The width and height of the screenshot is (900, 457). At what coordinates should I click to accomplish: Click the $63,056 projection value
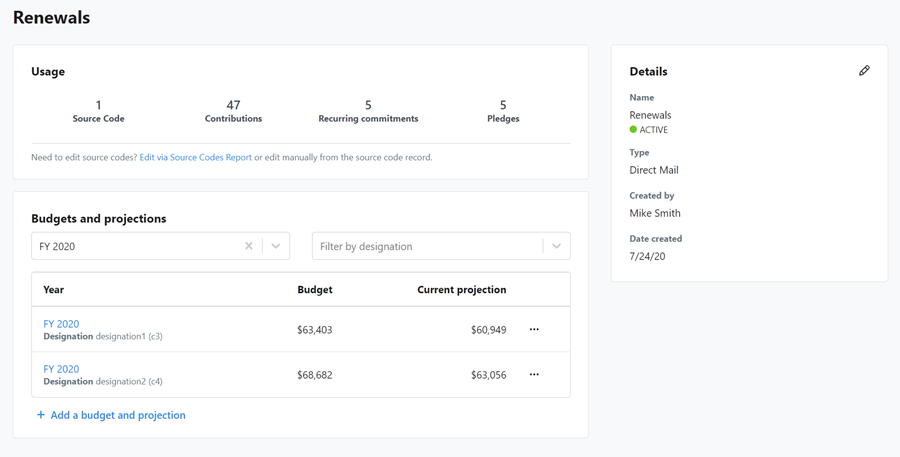488,375
